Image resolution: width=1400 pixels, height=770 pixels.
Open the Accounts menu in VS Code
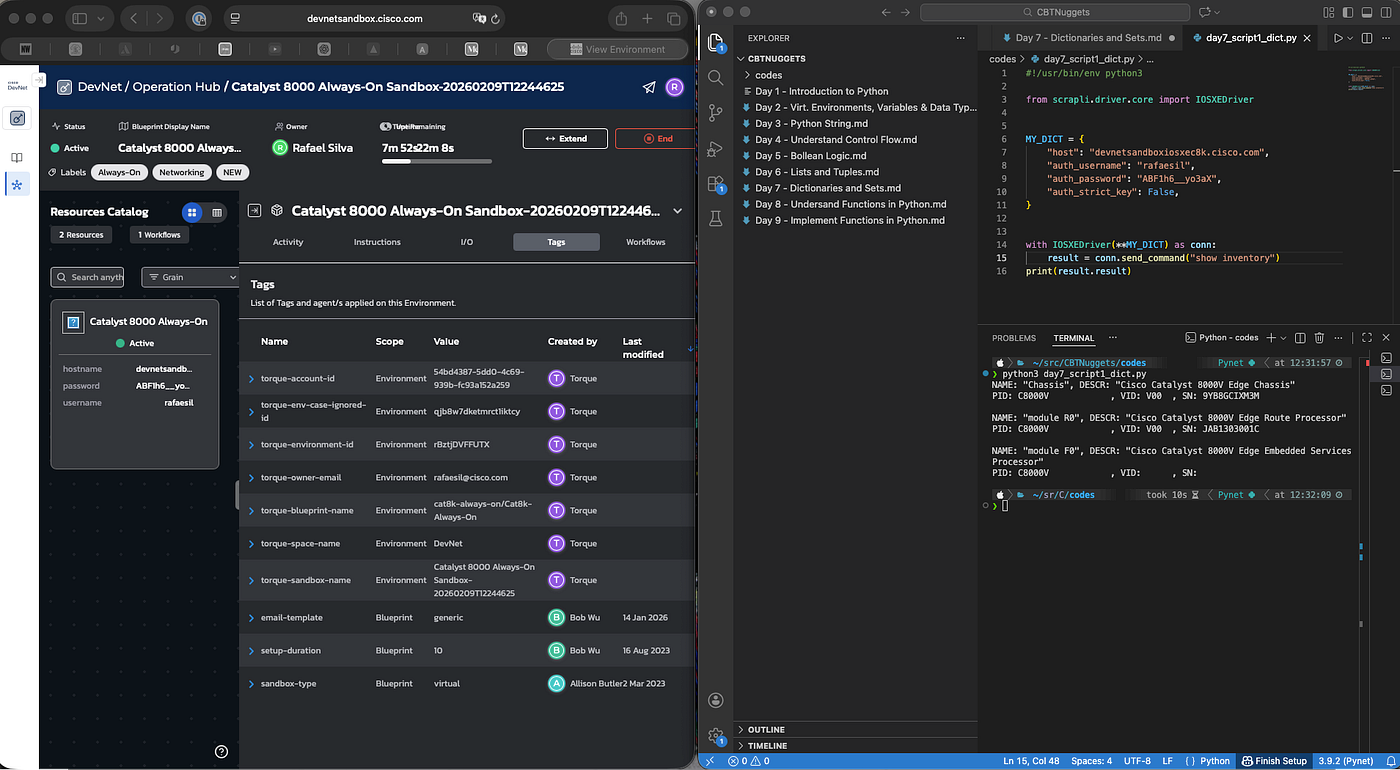715,701
